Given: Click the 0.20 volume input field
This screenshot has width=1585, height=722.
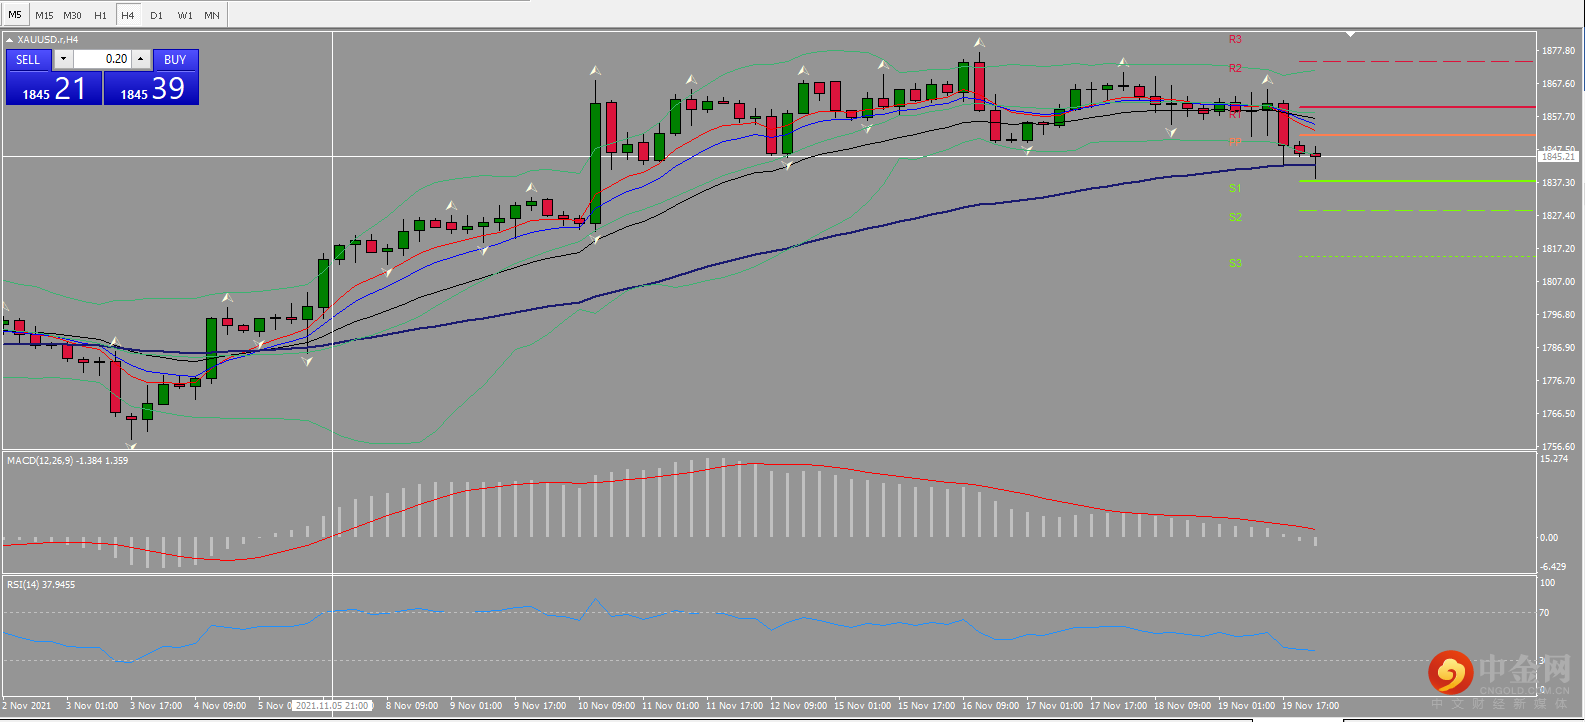Looking at the screenshot, I should (102, 59).
